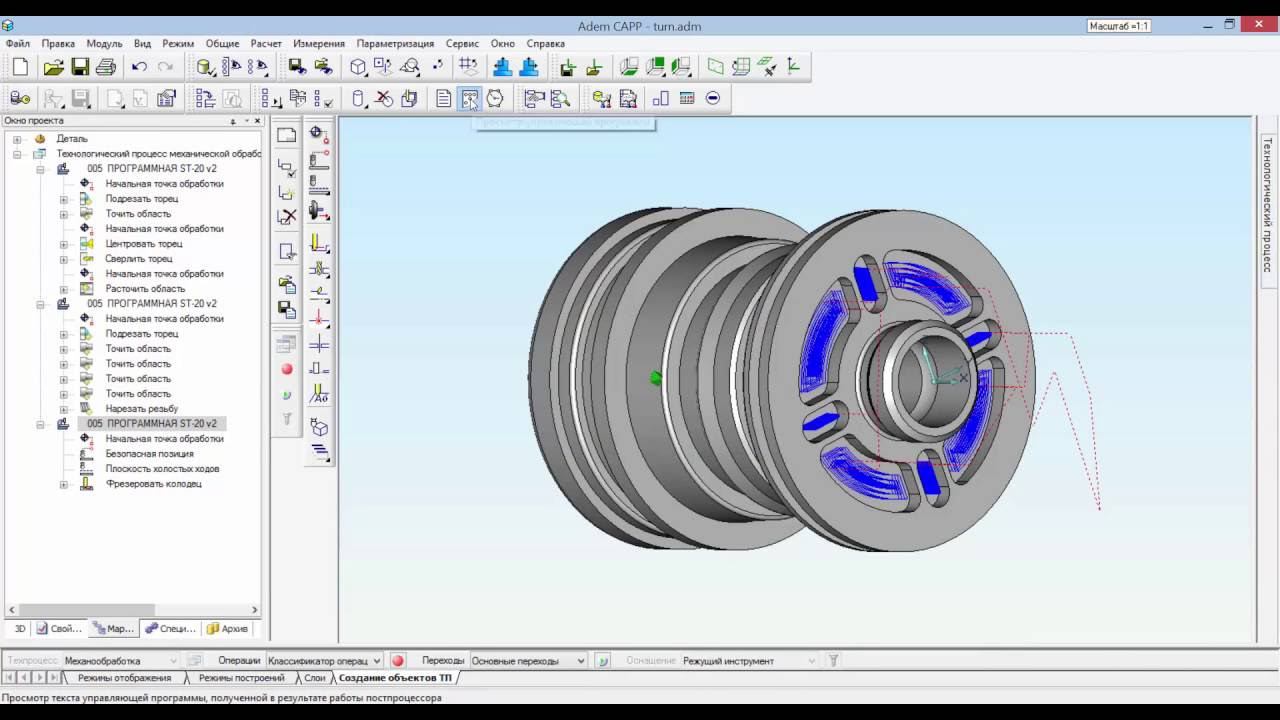
Task: Click the red ball icon in vertical toolbar
Action: 287,369
